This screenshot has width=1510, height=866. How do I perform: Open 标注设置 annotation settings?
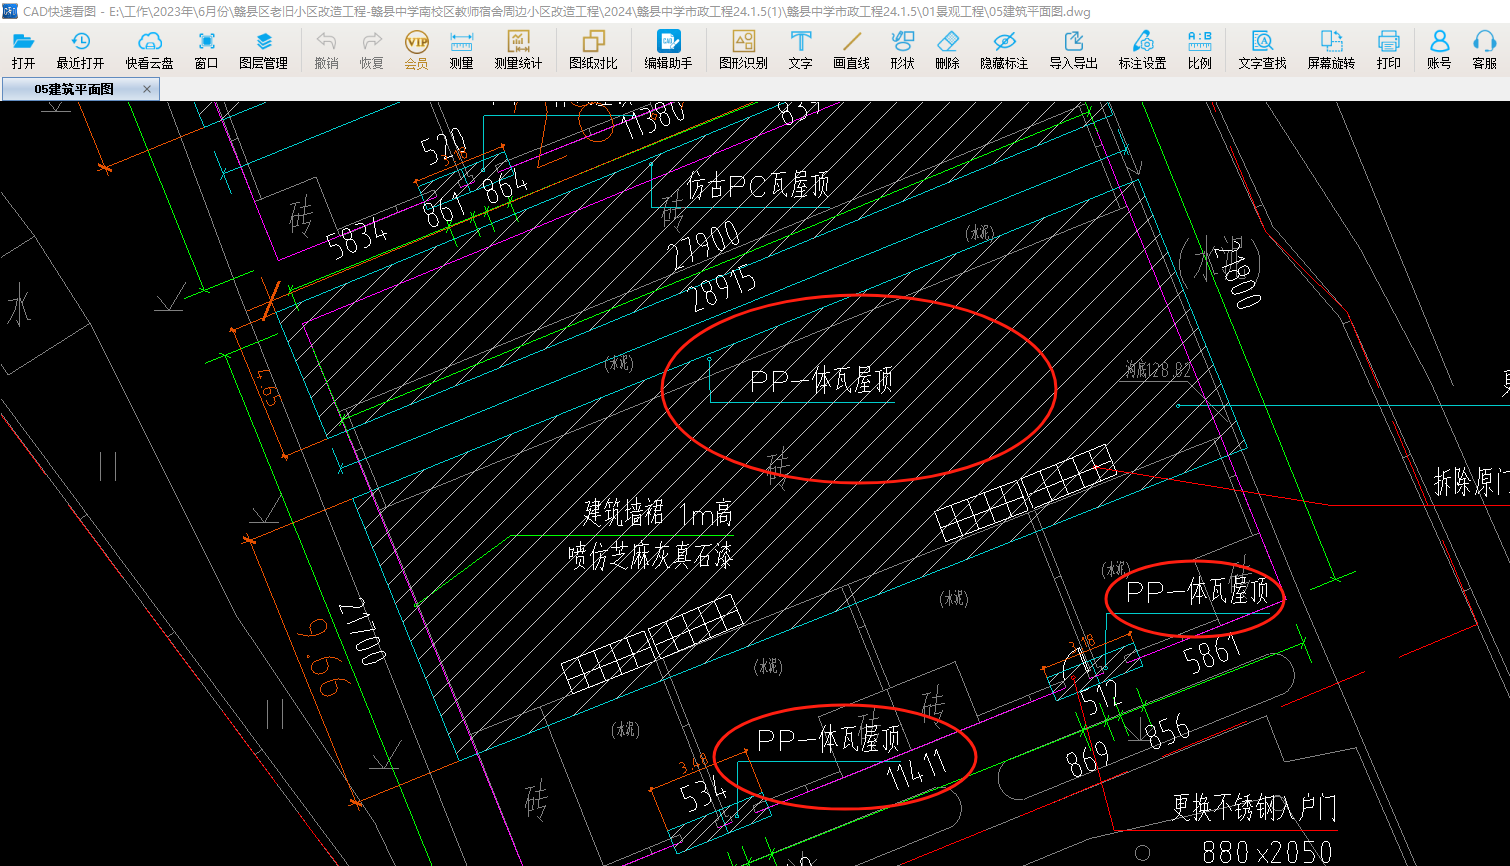tap(1142, 50)
